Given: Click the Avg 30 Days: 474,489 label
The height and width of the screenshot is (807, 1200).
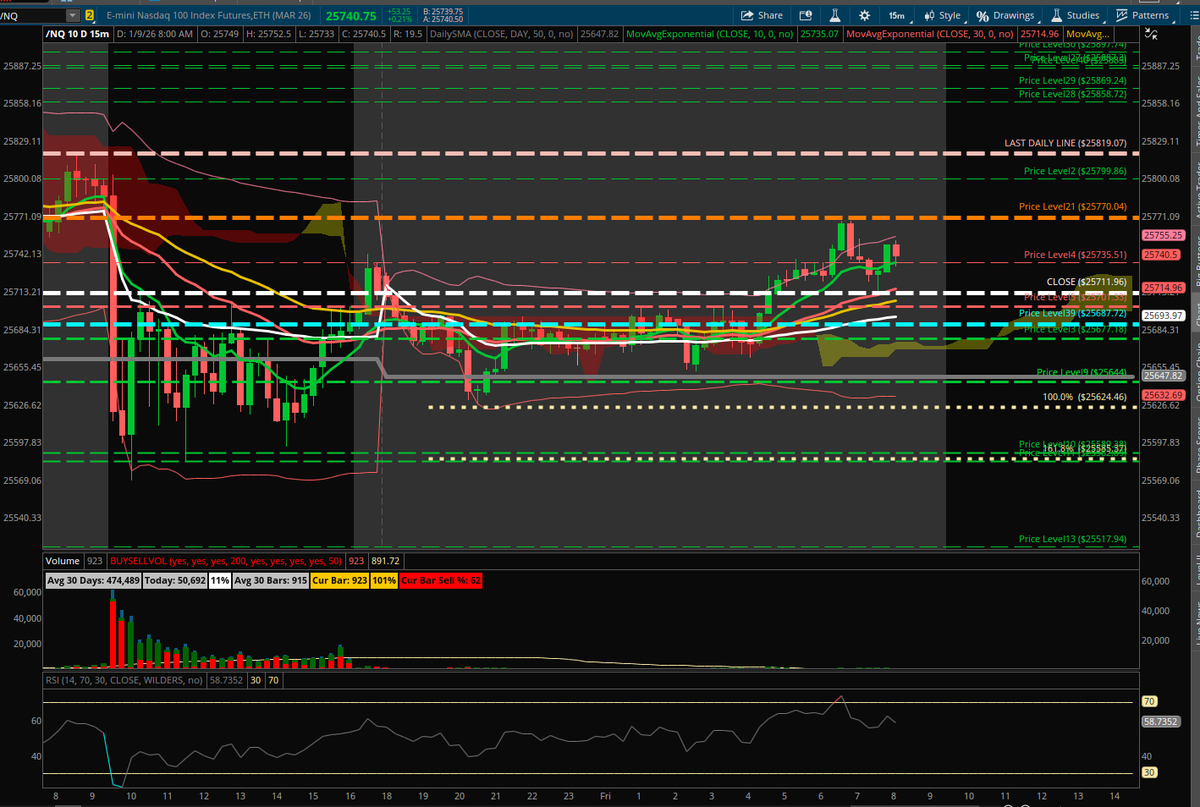Looking at the screenshot, I should click(94, 579).
